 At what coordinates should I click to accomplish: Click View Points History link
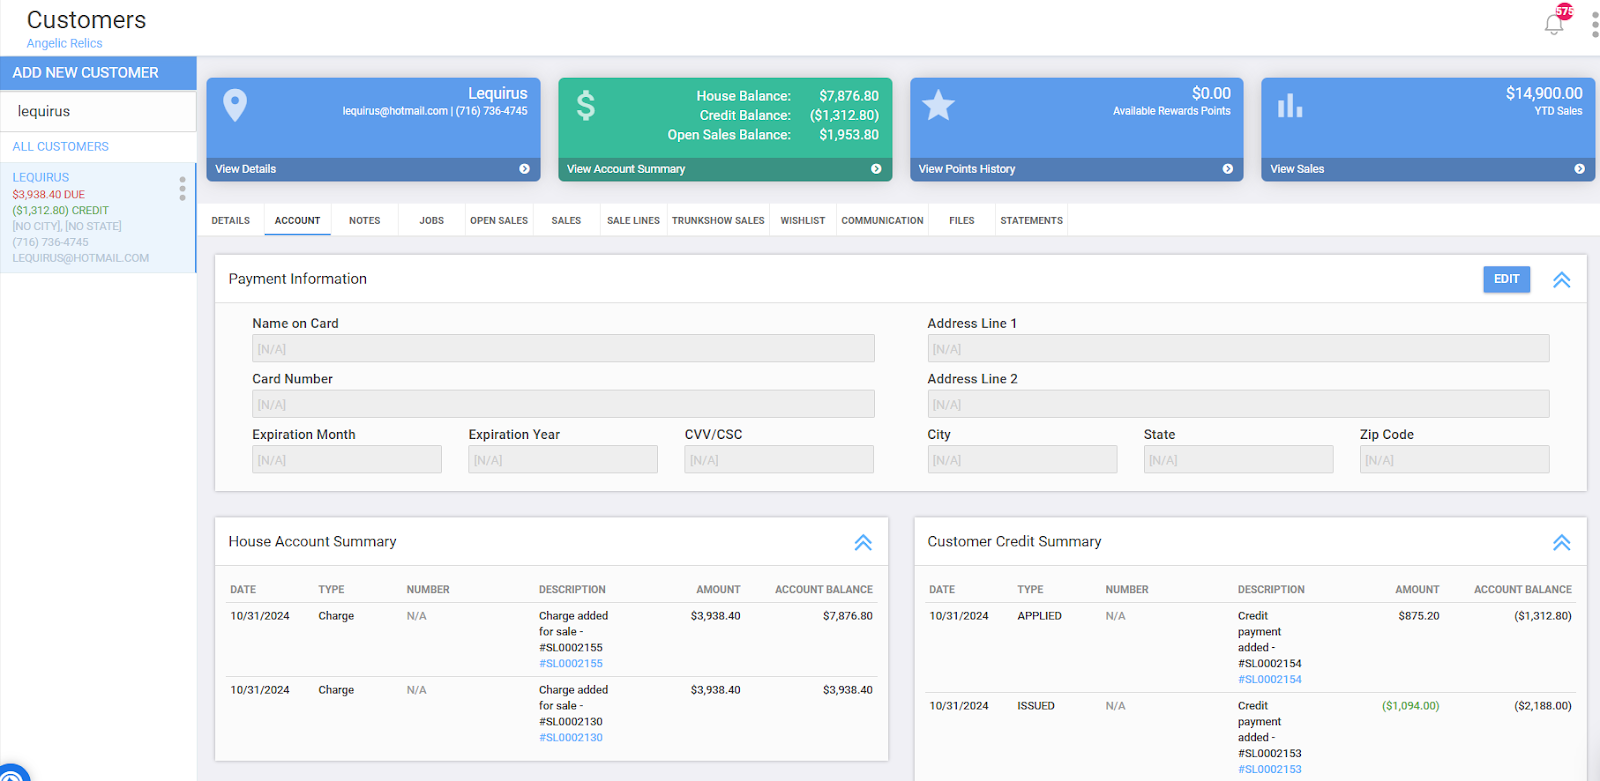[x=967, y=169]
